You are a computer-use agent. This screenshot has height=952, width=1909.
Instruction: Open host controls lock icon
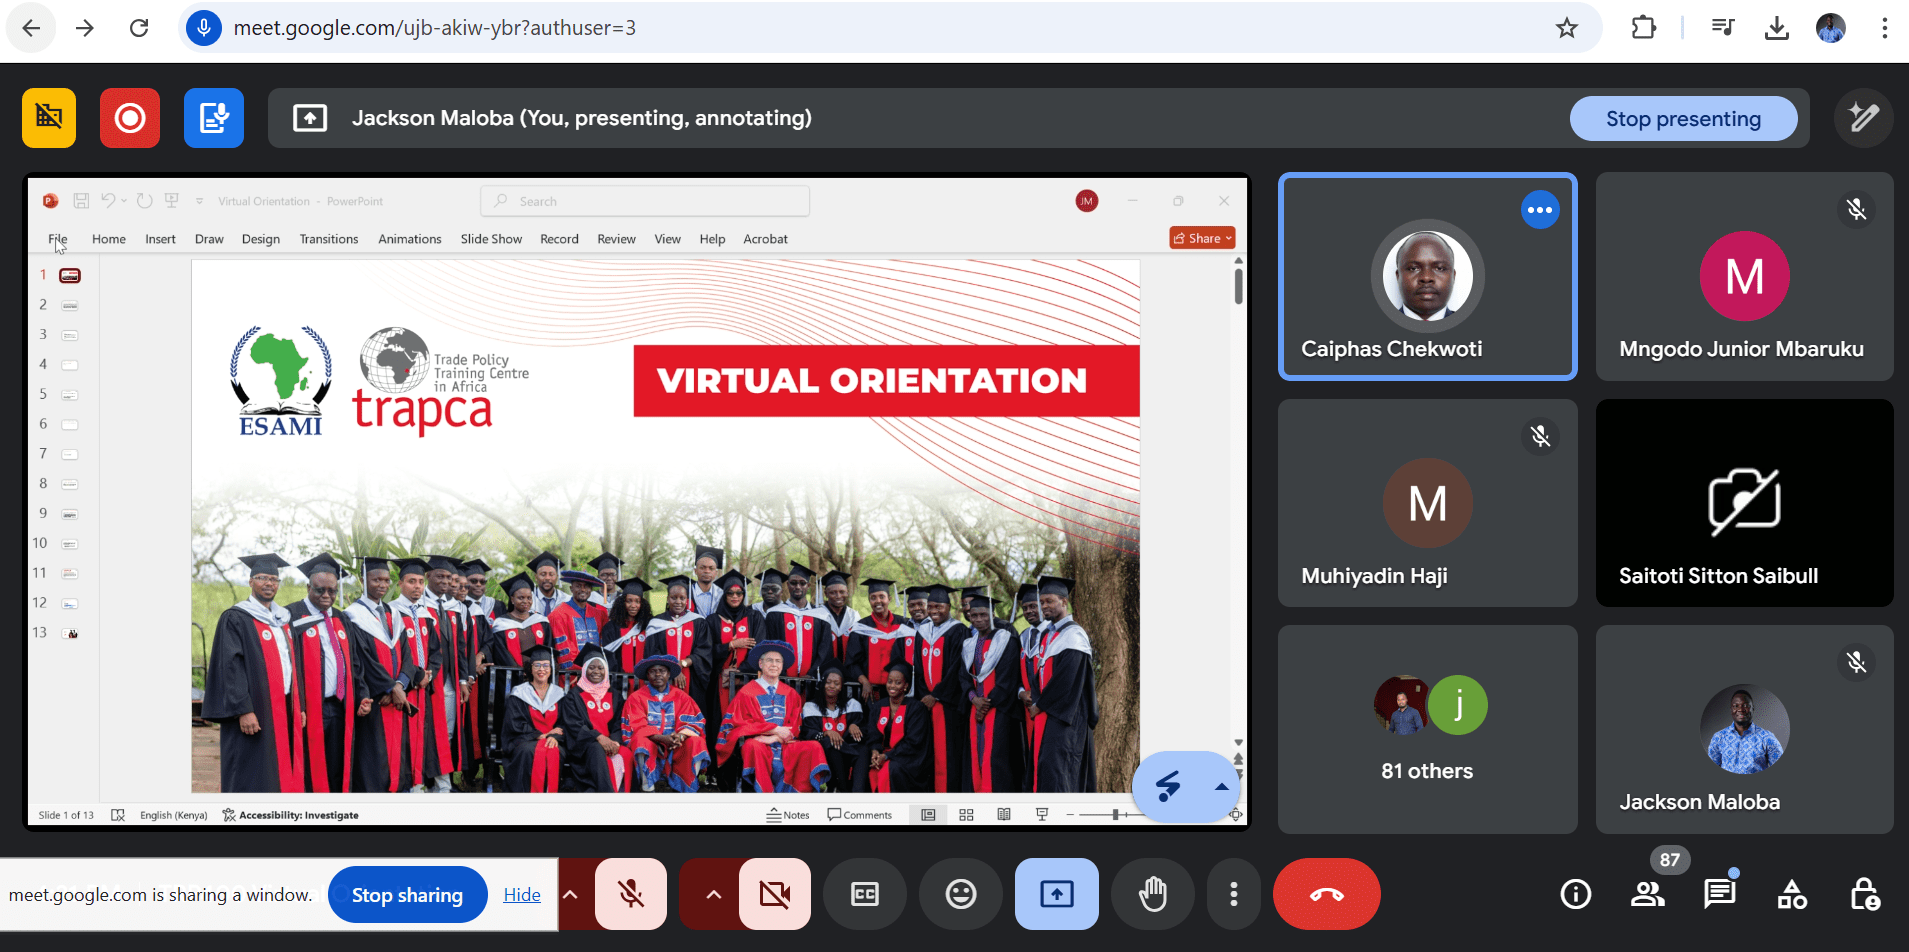[1864, 894]
